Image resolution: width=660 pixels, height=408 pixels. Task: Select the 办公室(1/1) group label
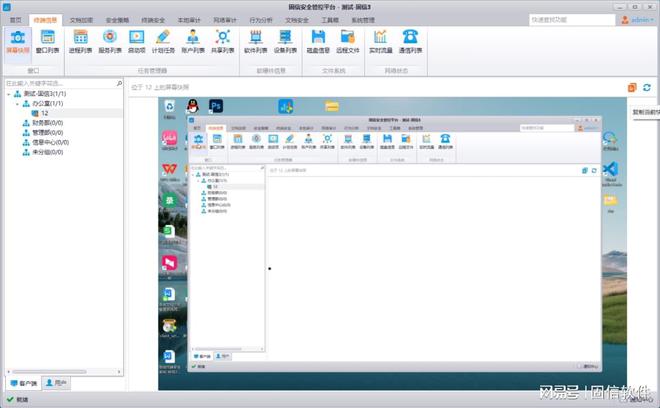click(48, 104)
